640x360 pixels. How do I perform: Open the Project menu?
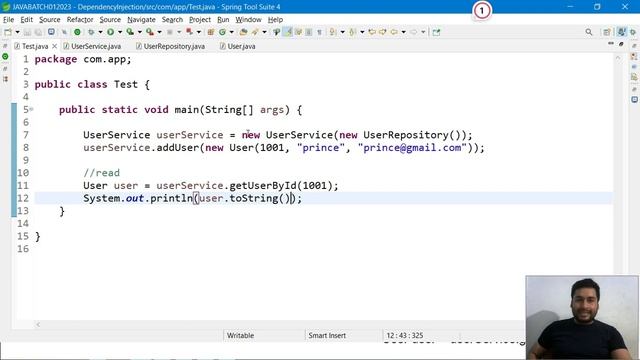(x=200, y=19)
